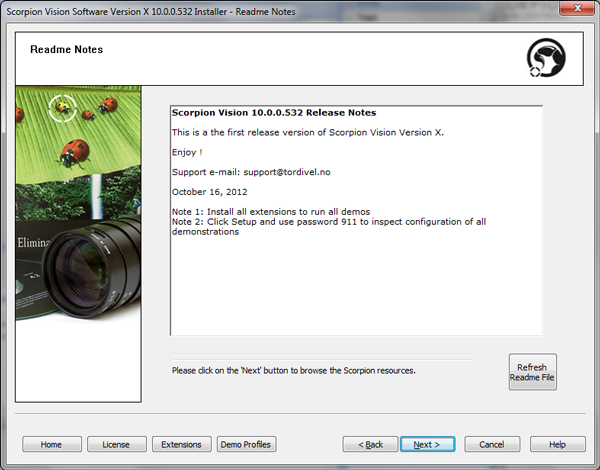The image size is (600, 470).
Task: Click the support@tordivel.no email text
Action: pos(287,172)
